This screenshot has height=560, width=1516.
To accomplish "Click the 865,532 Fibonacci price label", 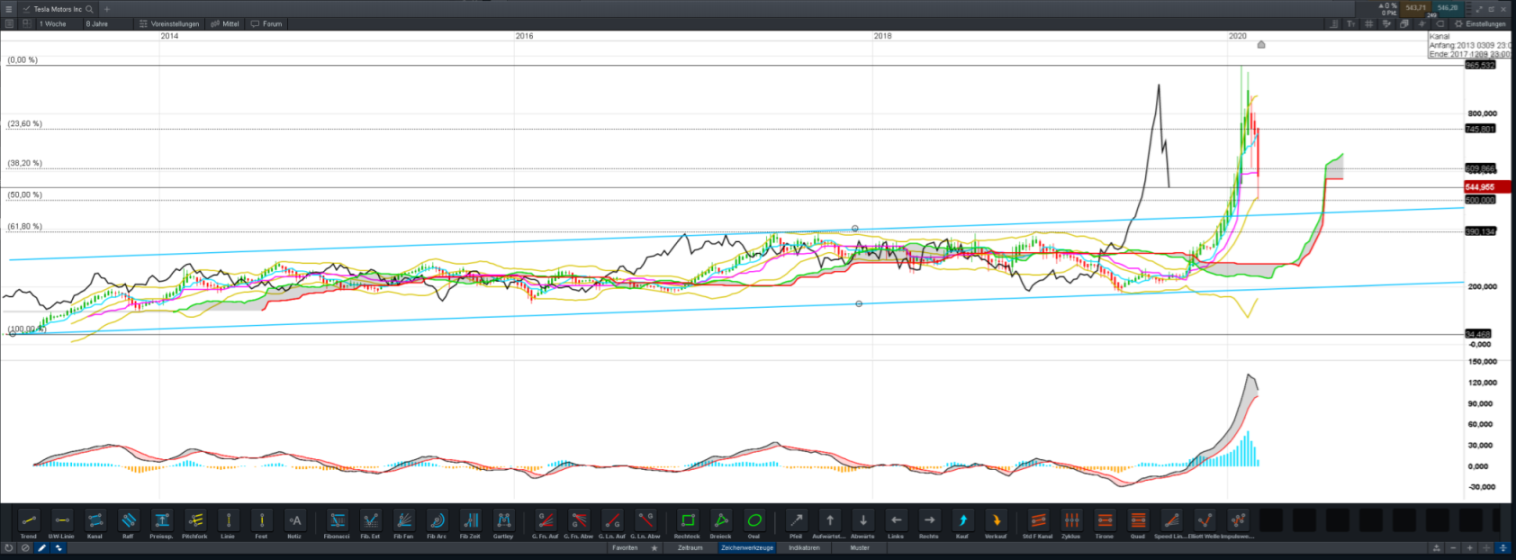I will tap(1480, 65).
